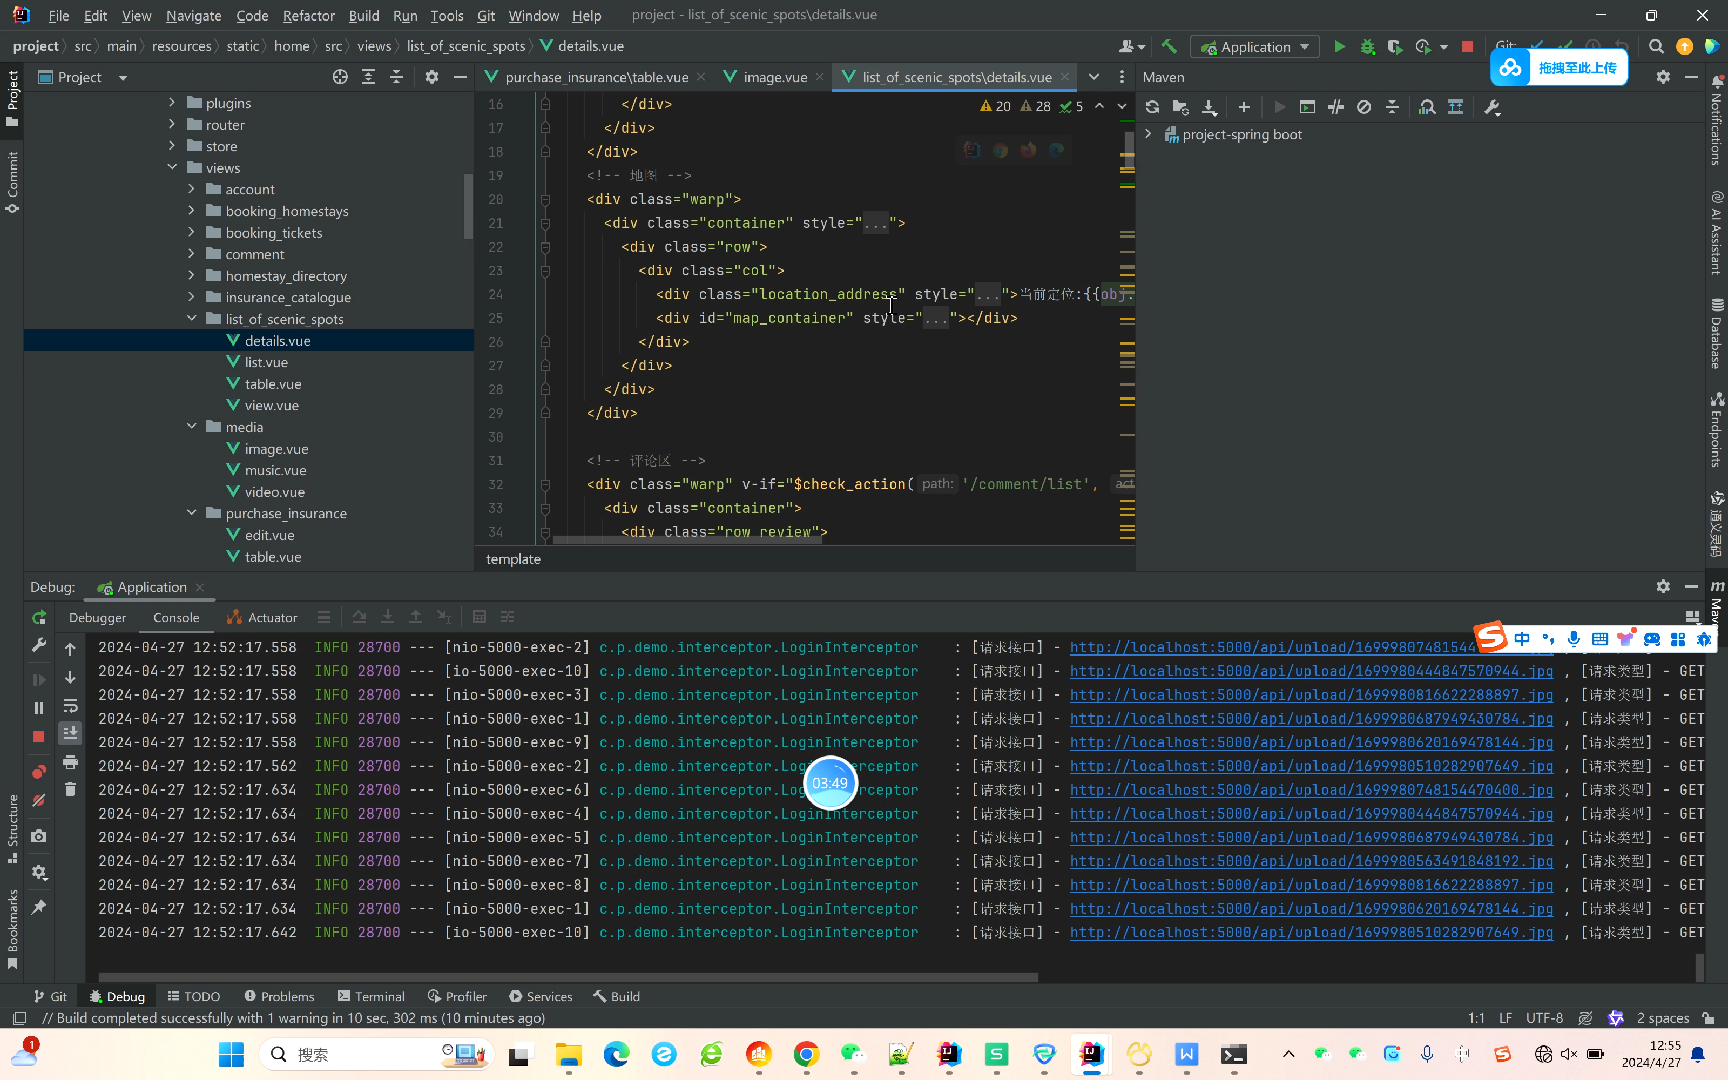1728x1080 pixels.
Task: Open Windows Start menu
Action: click(x=231, y=1054)
